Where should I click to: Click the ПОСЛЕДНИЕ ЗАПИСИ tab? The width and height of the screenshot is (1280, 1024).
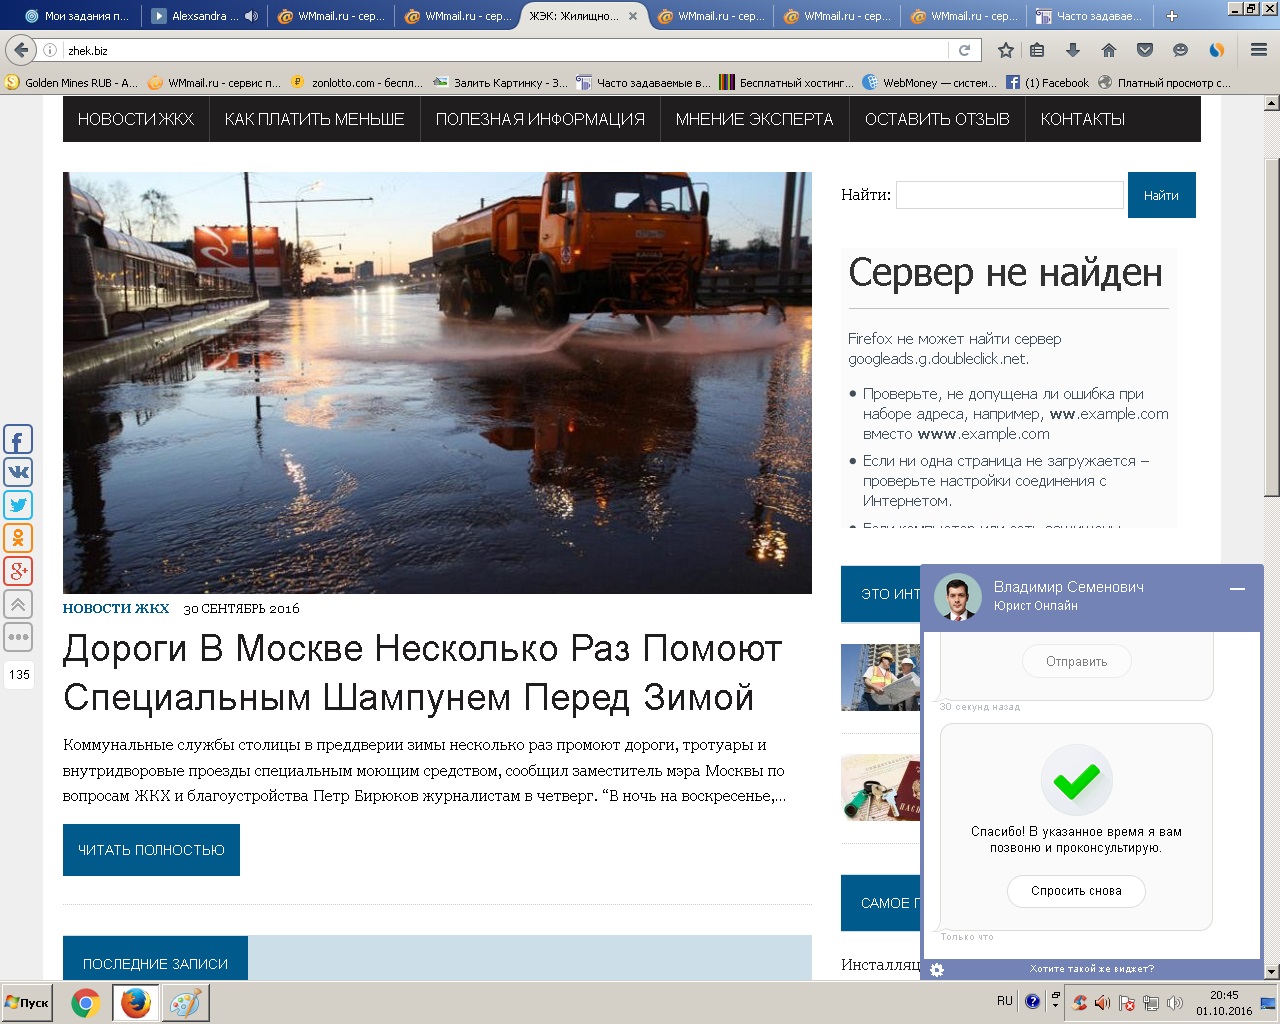point(155,964)
